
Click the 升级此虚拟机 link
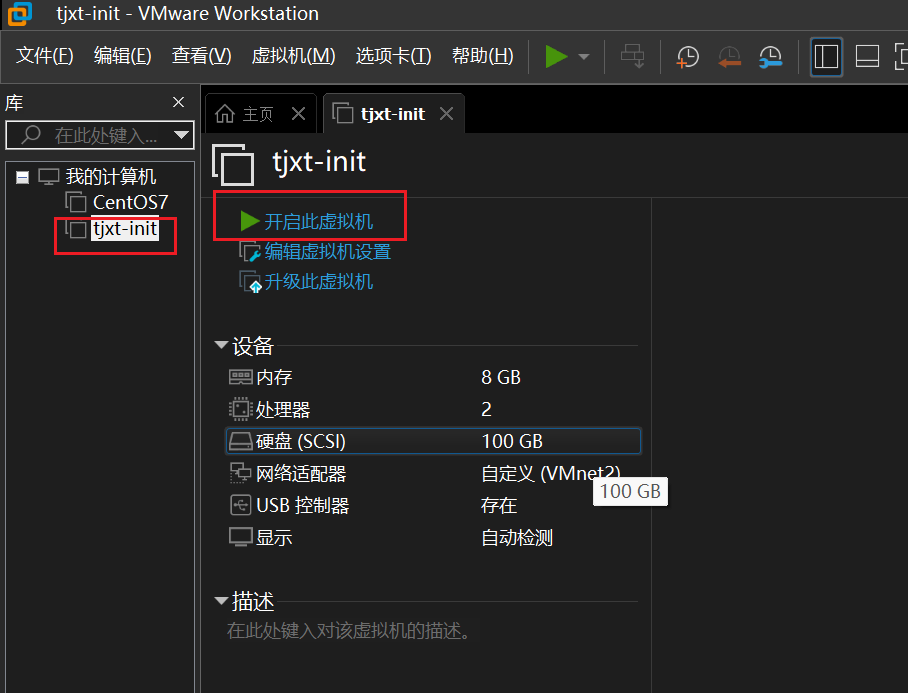coord(318,282)
